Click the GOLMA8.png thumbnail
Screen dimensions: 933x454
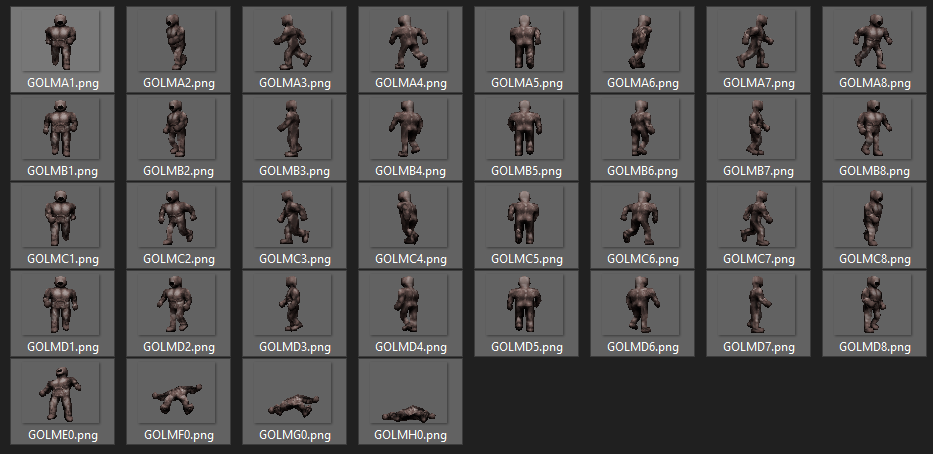[x=873, y=42]
